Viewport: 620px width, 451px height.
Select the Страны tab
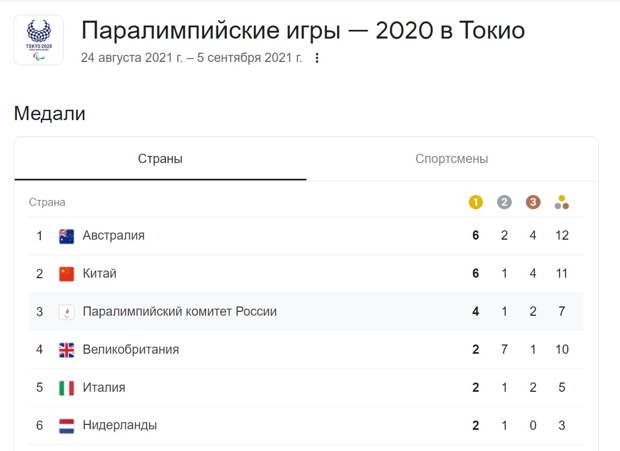pos(160,159)
